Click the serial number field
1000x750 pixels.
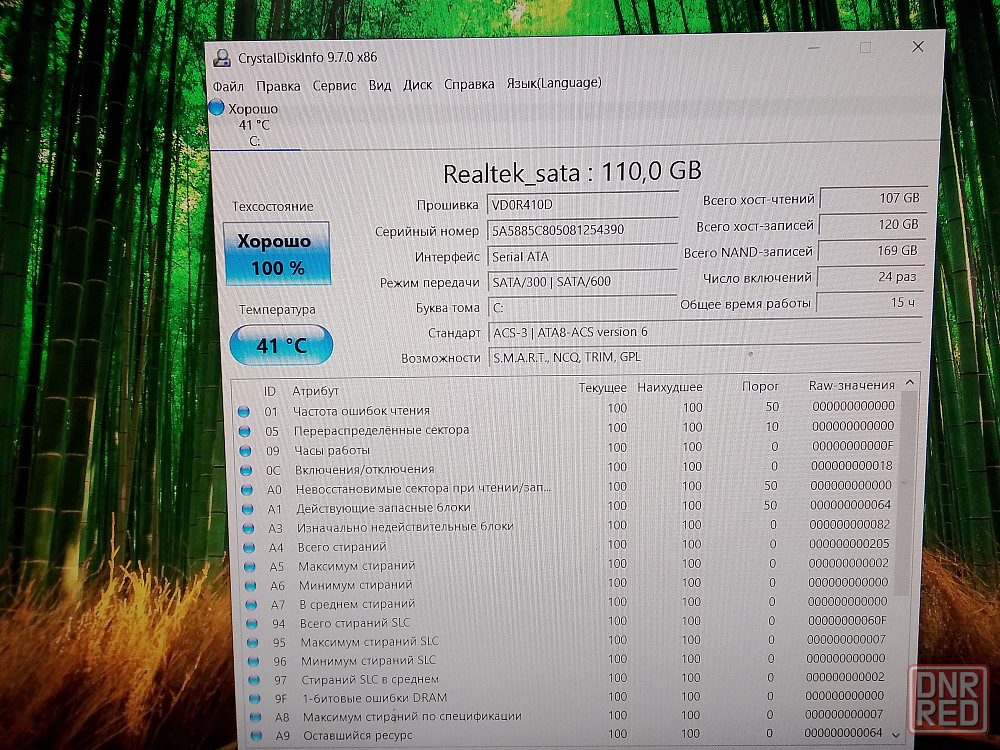coord(582,230)
